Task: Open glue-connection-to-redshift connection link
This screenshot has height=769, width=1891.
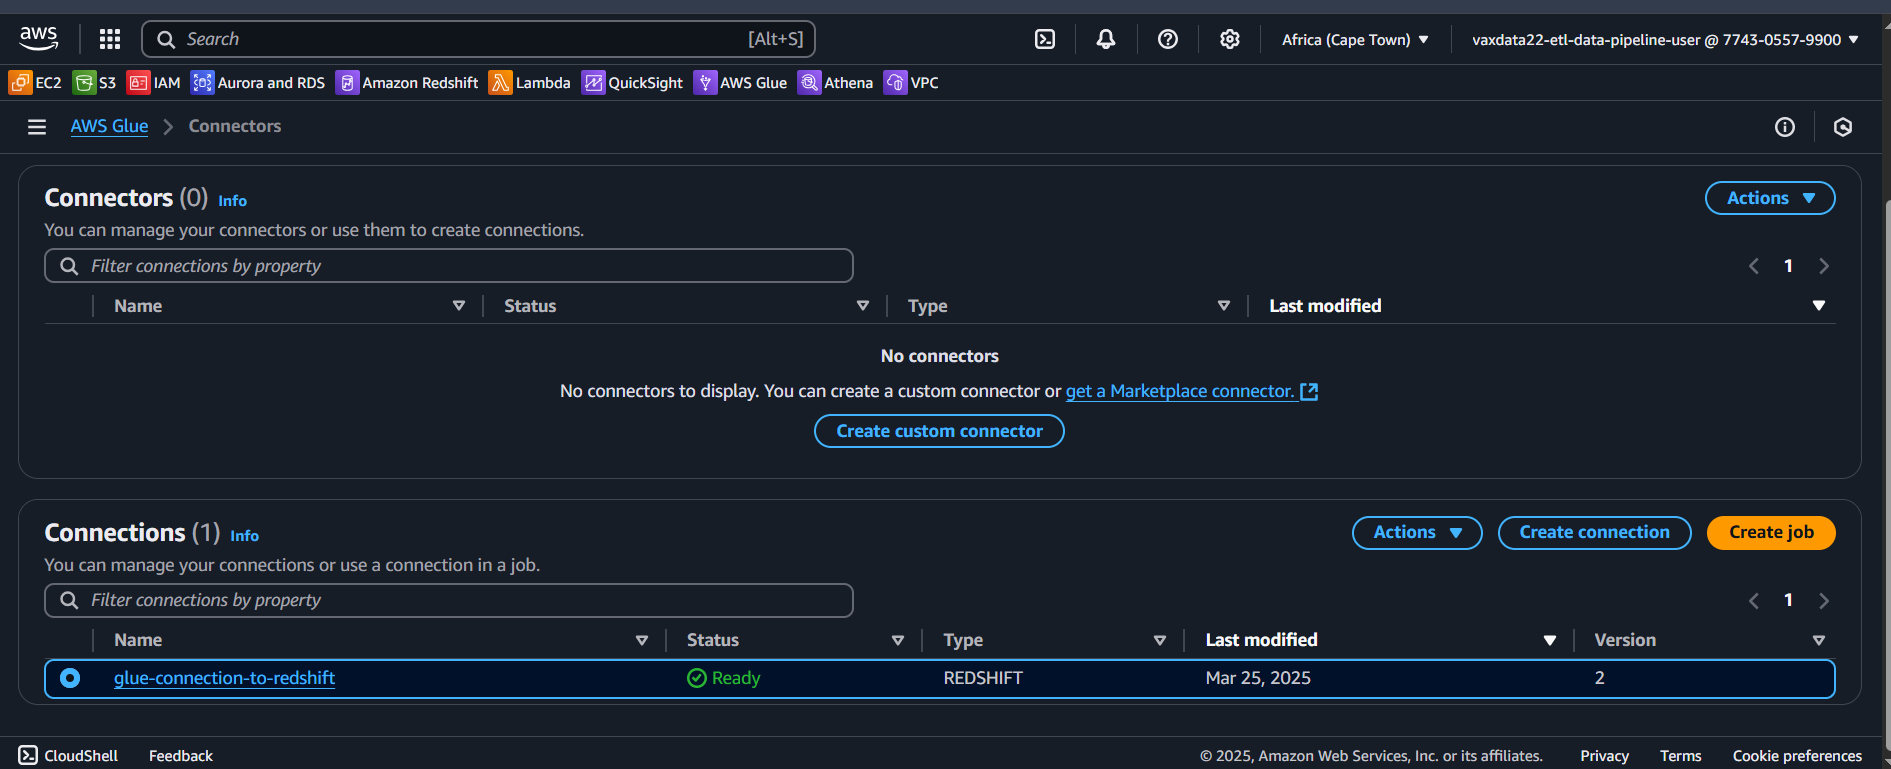Action: [x=224, y=678]
